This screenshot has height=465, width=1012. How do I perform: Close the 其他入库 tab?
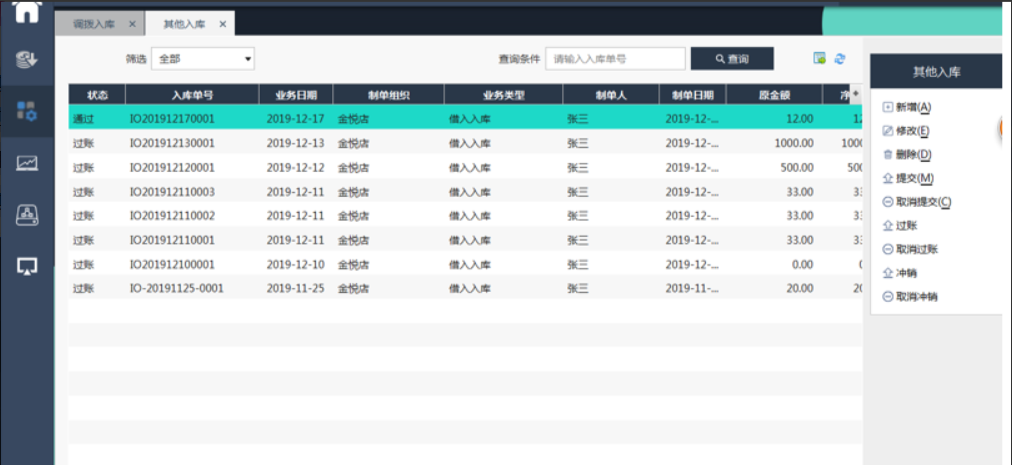222,24
